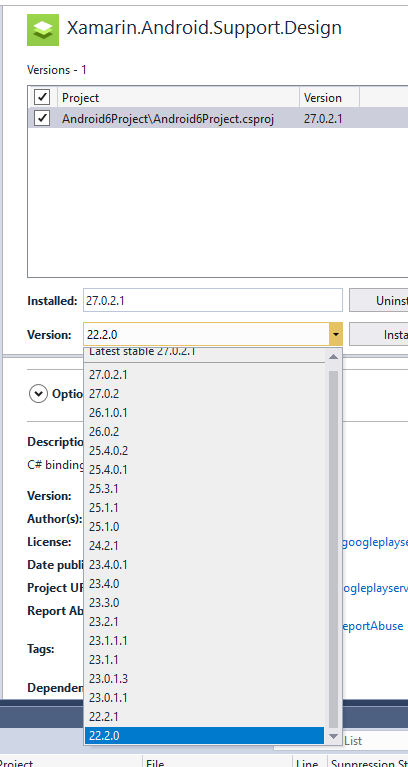Open the reportAbuse link
This screenshot has height=767, width=408.
[x=373, y=626]
